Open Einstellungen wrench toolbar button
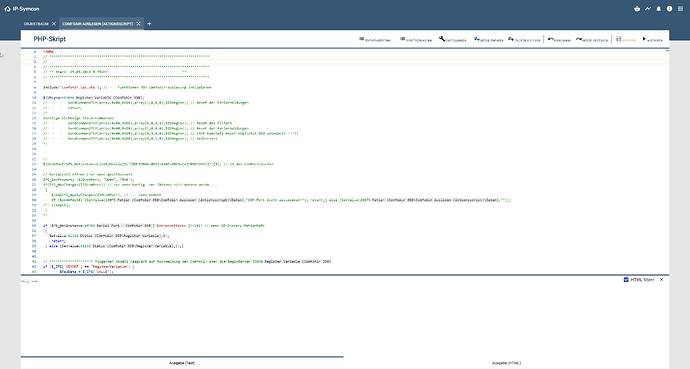This screenshot has height=369, width=690. [452, 39]
